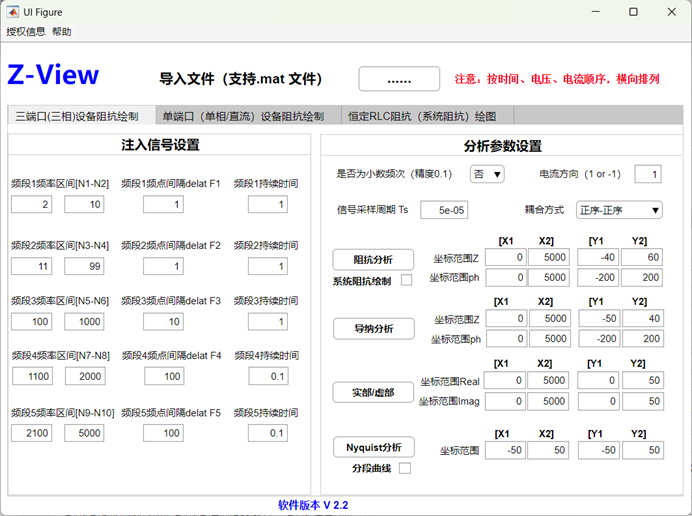
Task: Click 坐标范围Imag Y1 field
Action: 599,401
